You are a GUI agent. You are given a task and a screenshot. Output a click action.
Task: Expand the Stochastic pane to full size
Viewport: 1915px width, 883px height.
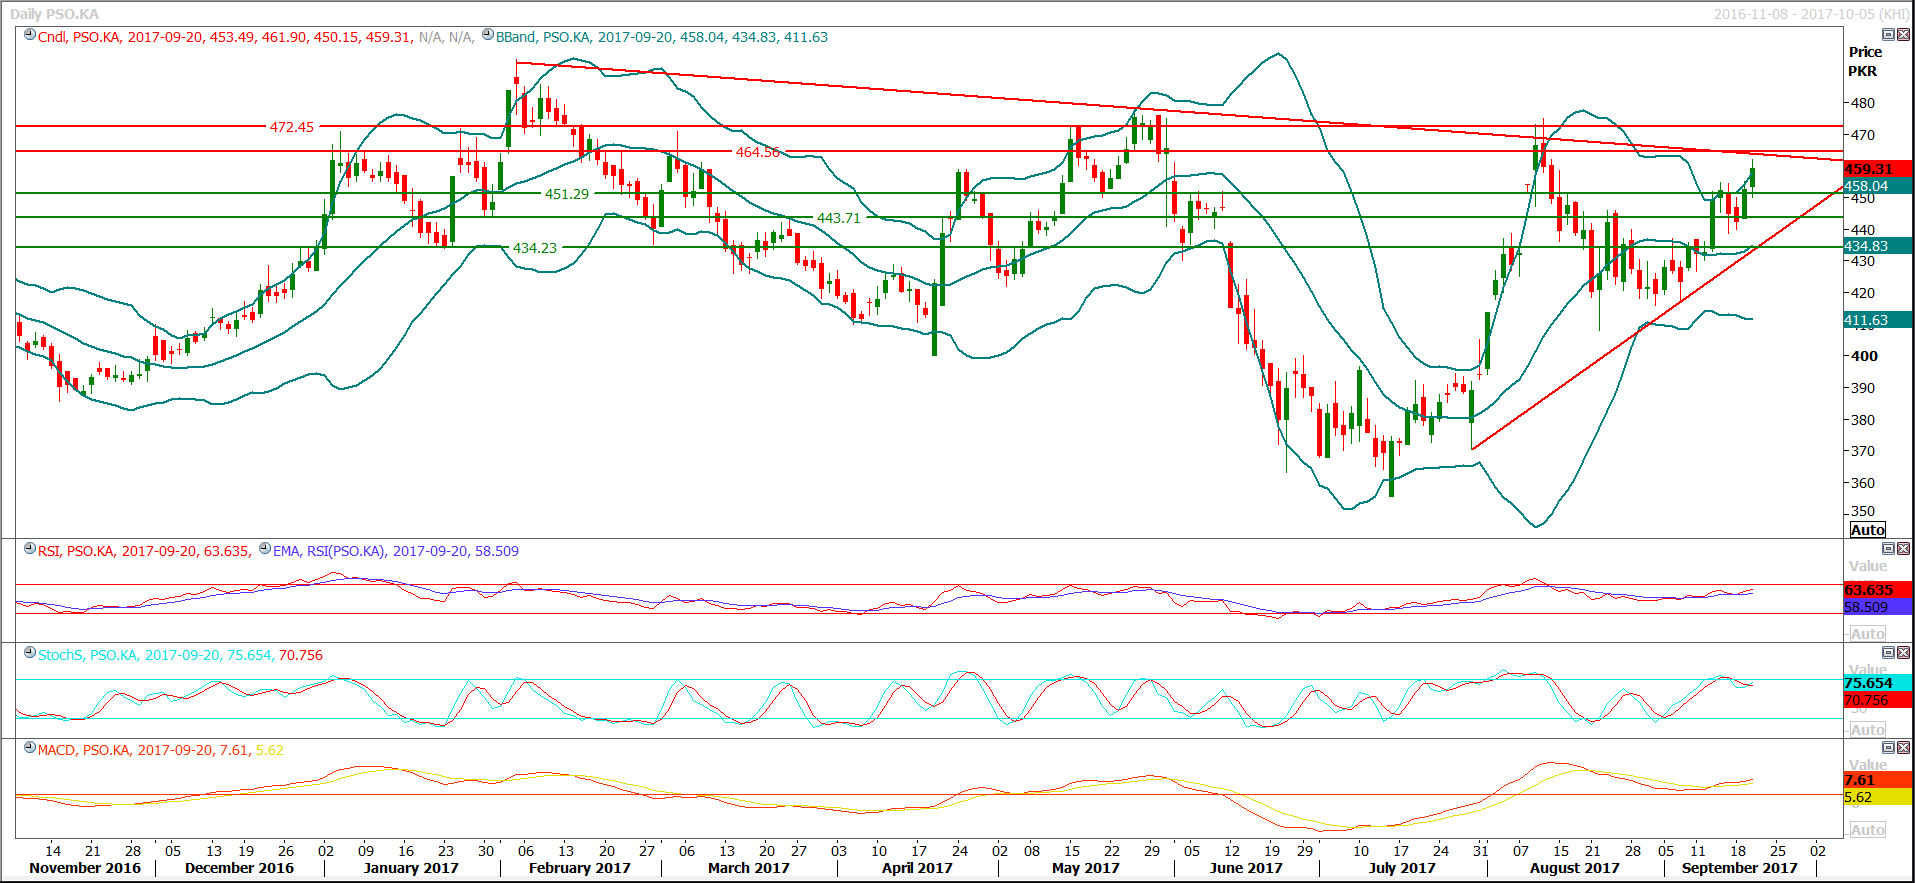[x=1889, y=653]
